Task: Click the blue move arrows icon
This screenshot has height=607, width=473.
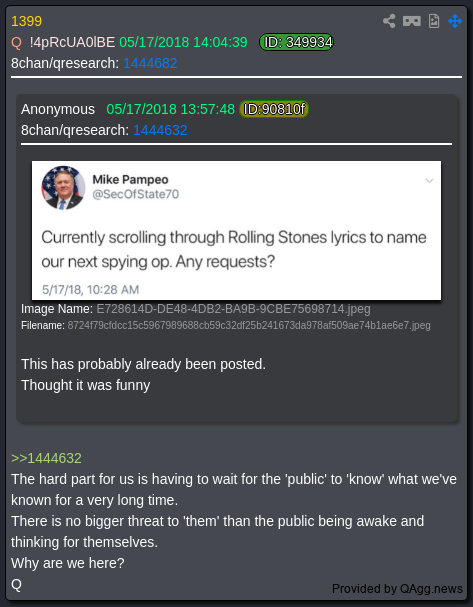Action: coord(455,21)
